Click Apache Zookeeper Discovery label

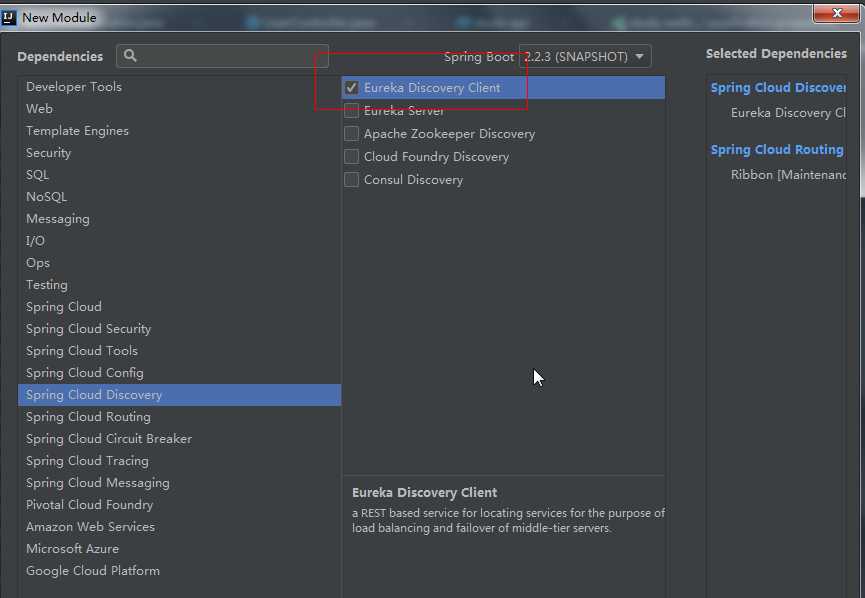coord(449,134)
